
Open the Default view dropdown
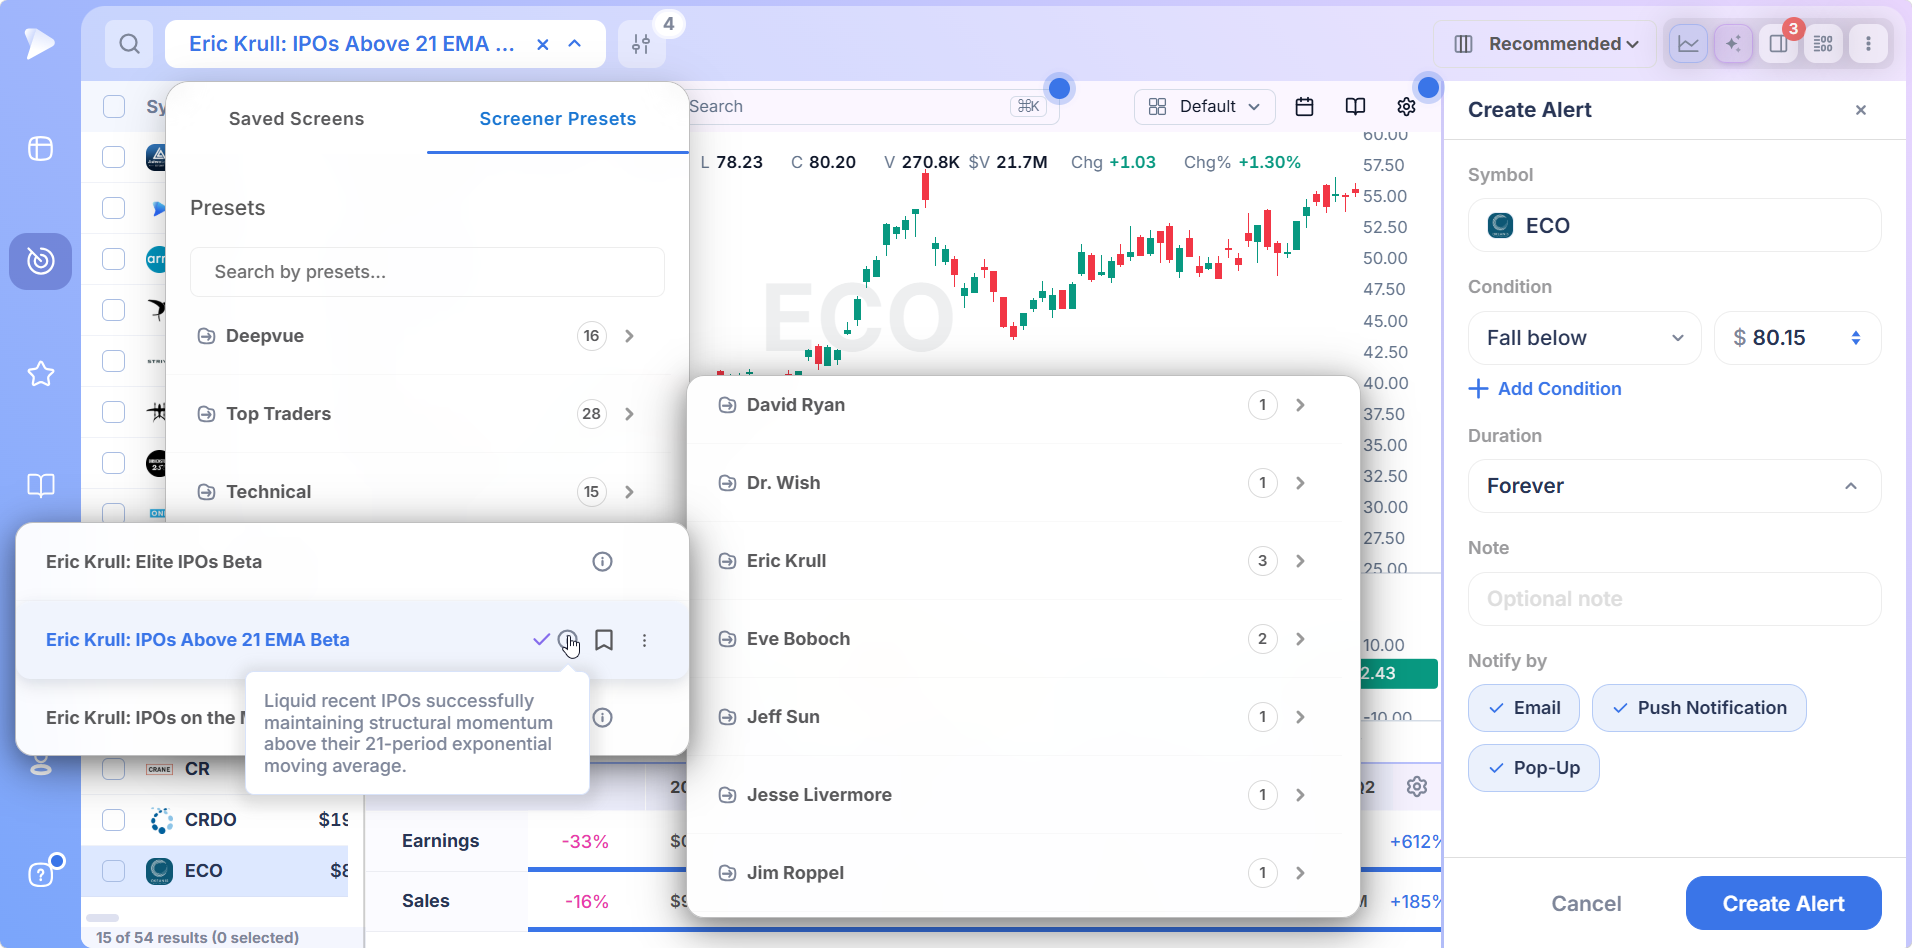click(1204, 106)
